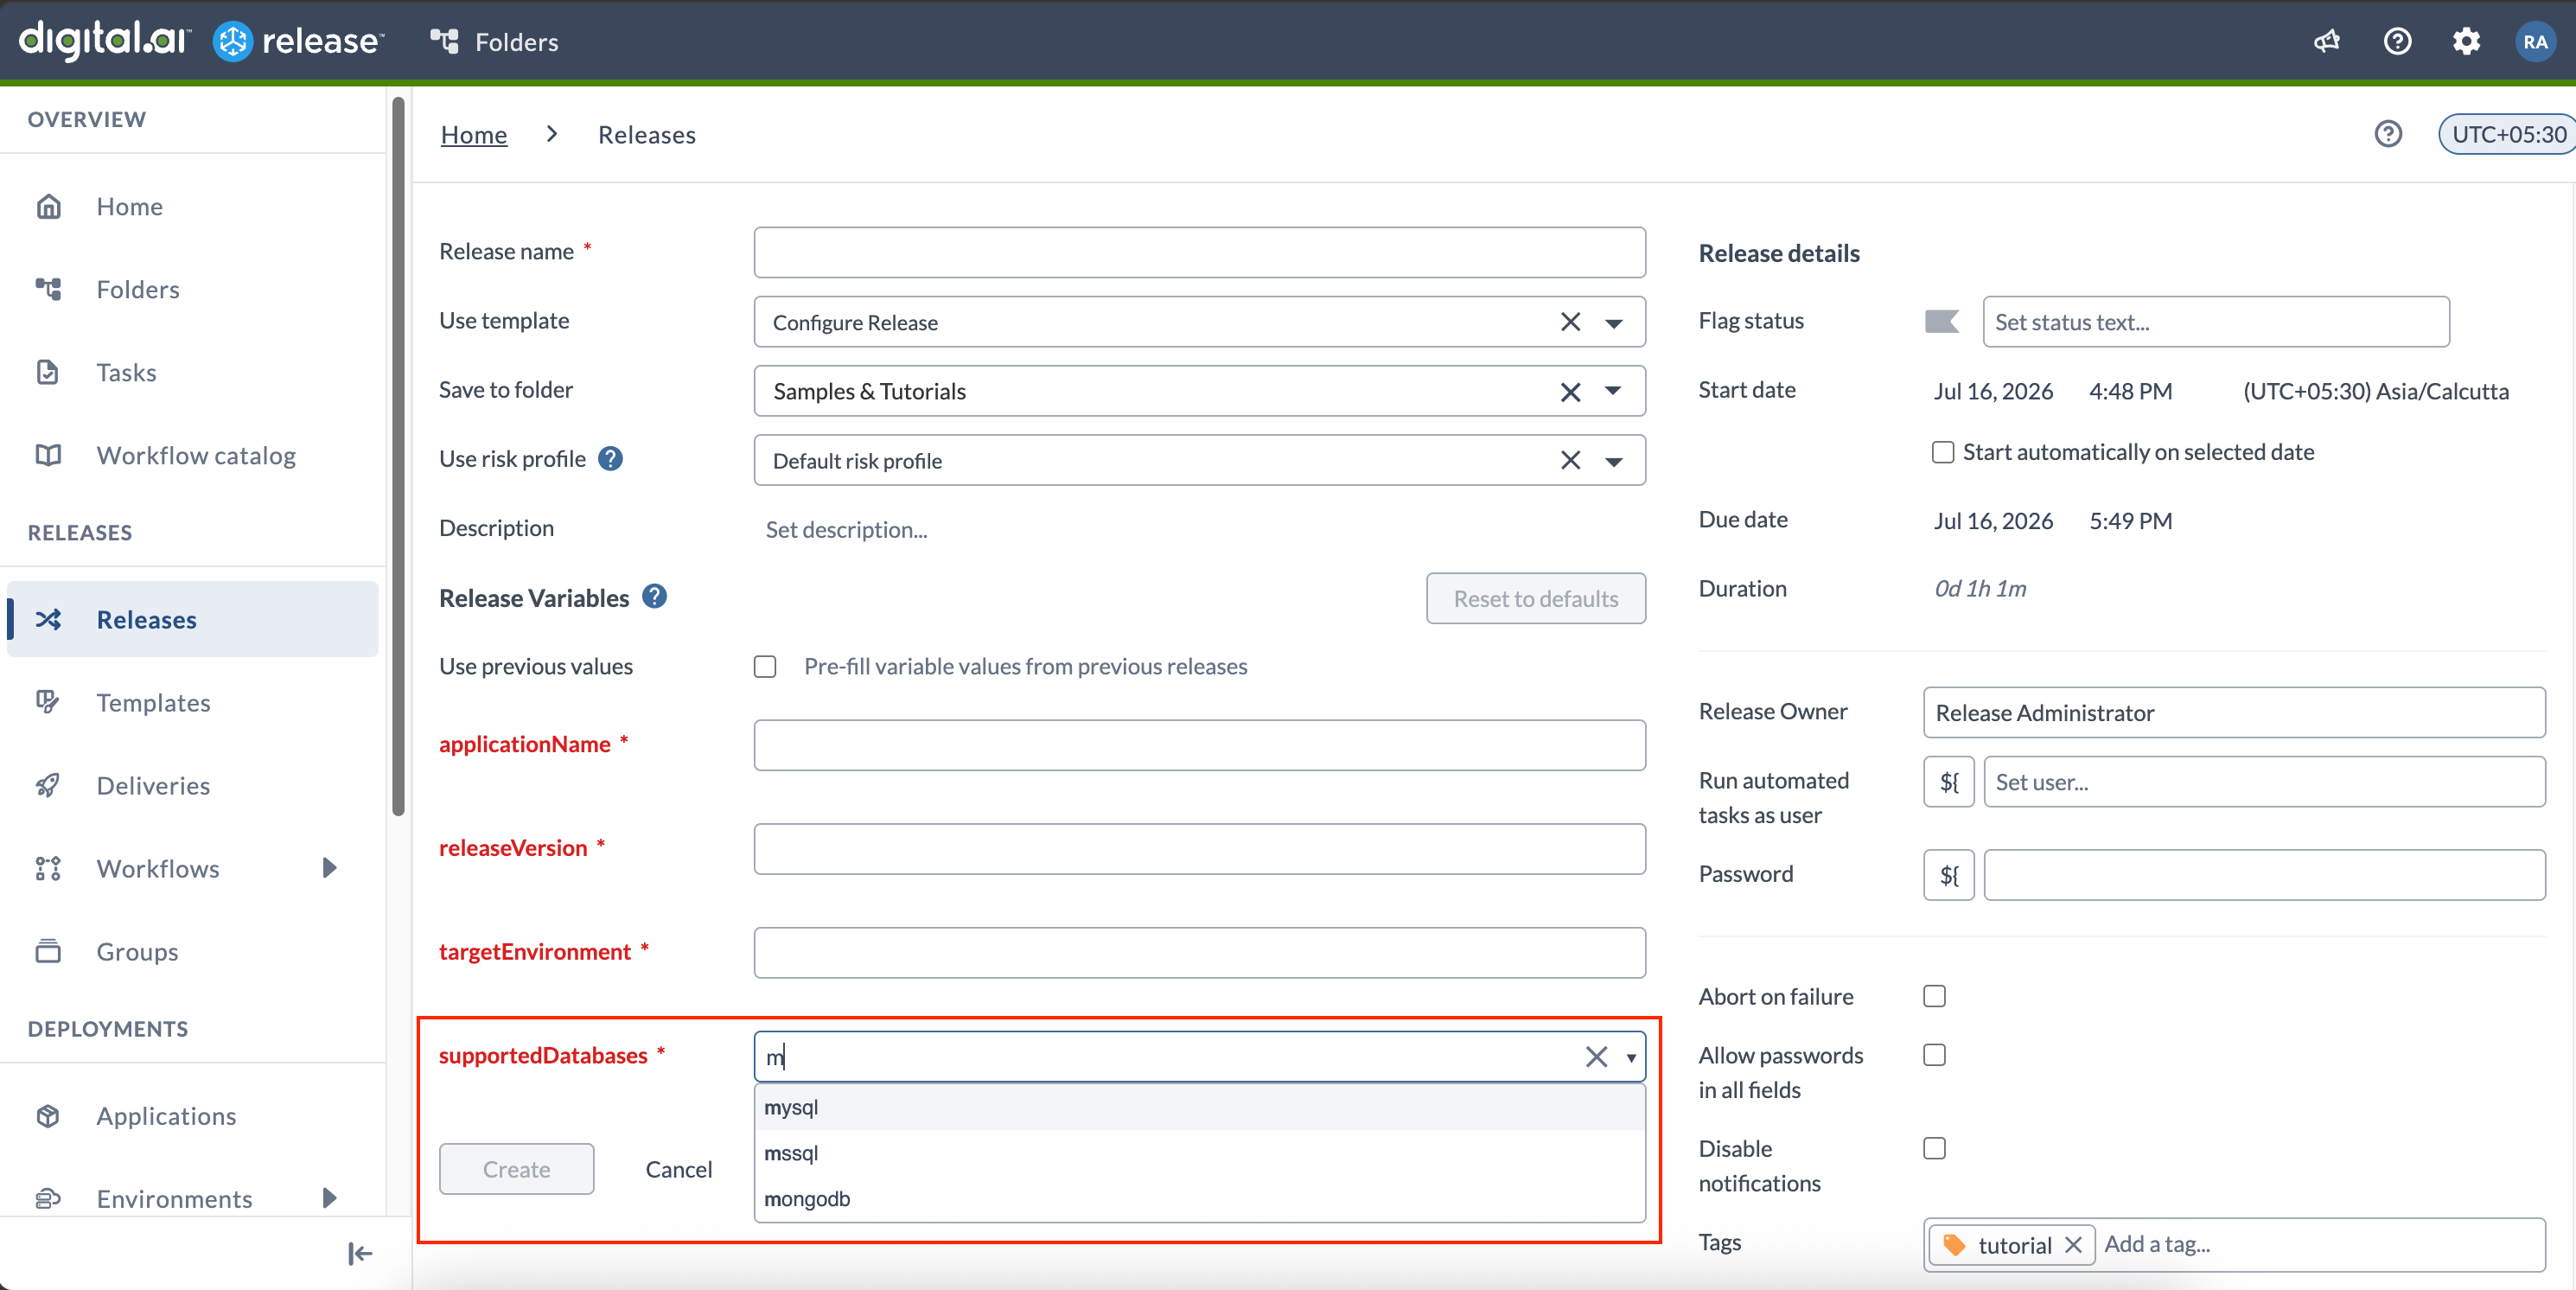Focus the Release name field
This screenshot has height=1290, width=2576.
[1199, 252]
